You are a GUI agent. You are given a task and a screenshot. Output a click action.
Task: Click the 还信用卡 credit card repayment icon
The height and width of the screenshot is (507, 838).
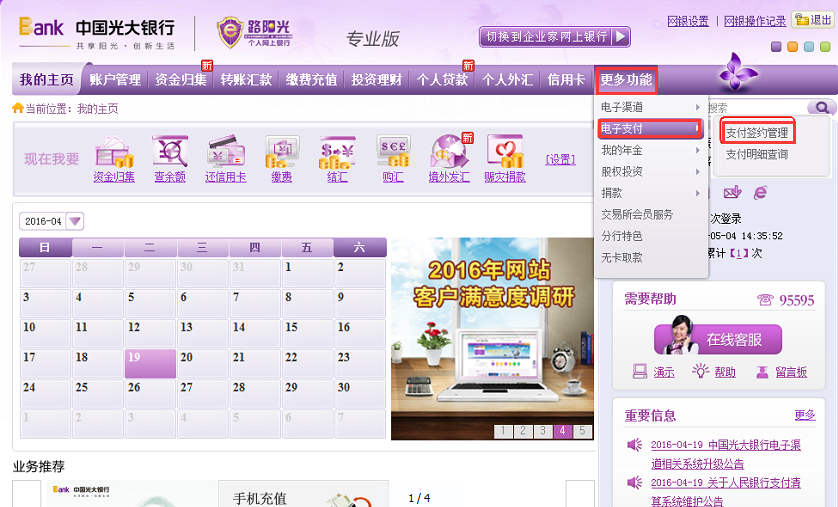(226, 152)
